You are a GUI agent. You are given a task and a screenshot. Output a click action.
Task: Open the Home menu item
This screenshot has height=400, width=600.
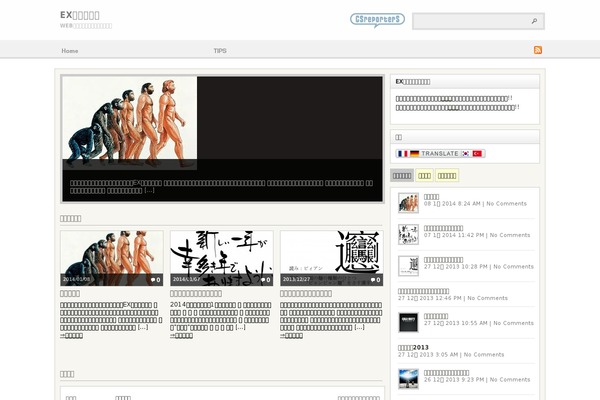click(70, 50)
